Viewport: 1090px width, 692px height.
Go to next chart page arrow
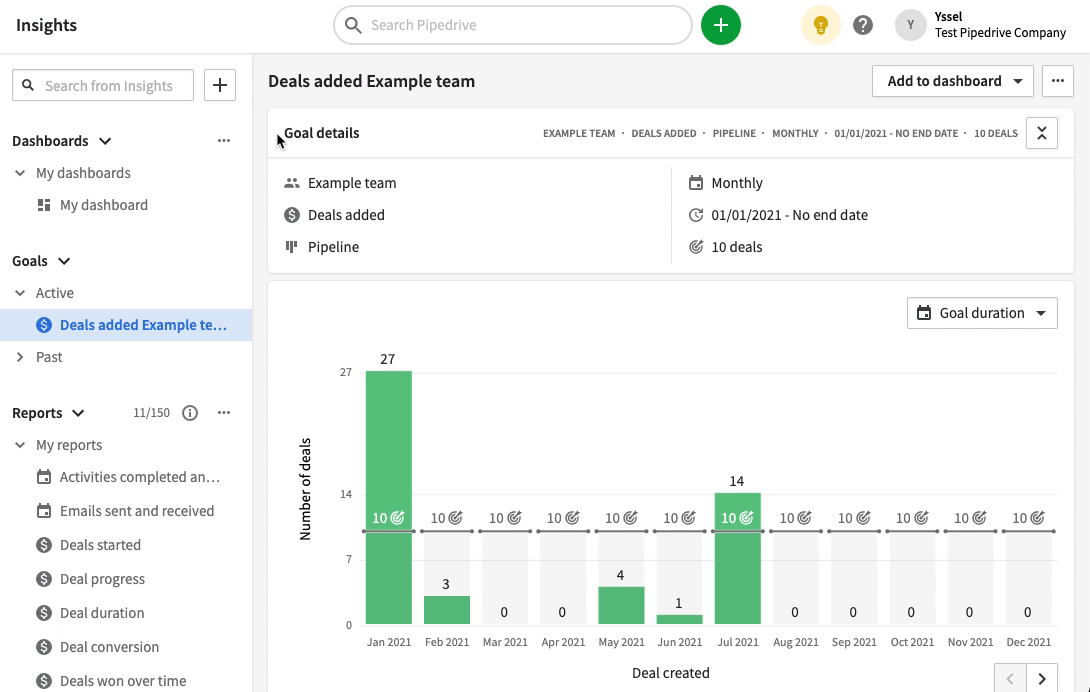click(1041, 679)
